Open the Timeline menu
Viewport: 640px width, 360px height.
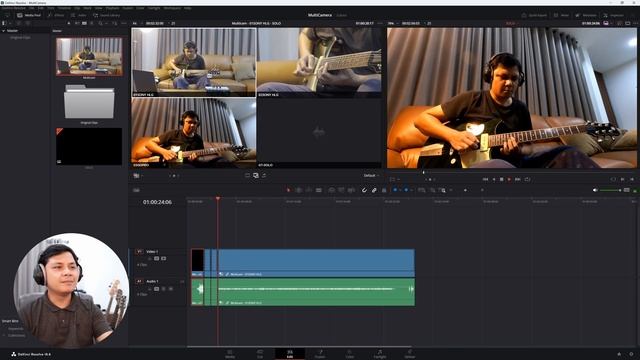[x=64, y=8]
